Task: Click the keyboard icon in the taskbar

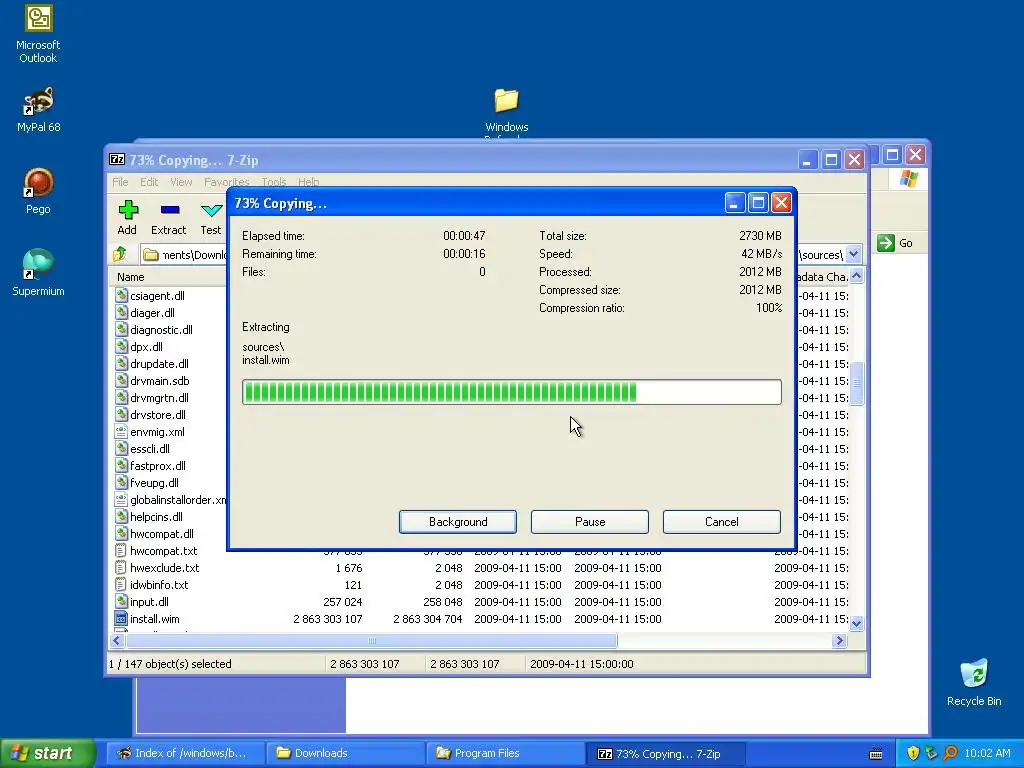Action: pyautogui.click(x=876, y=754)
